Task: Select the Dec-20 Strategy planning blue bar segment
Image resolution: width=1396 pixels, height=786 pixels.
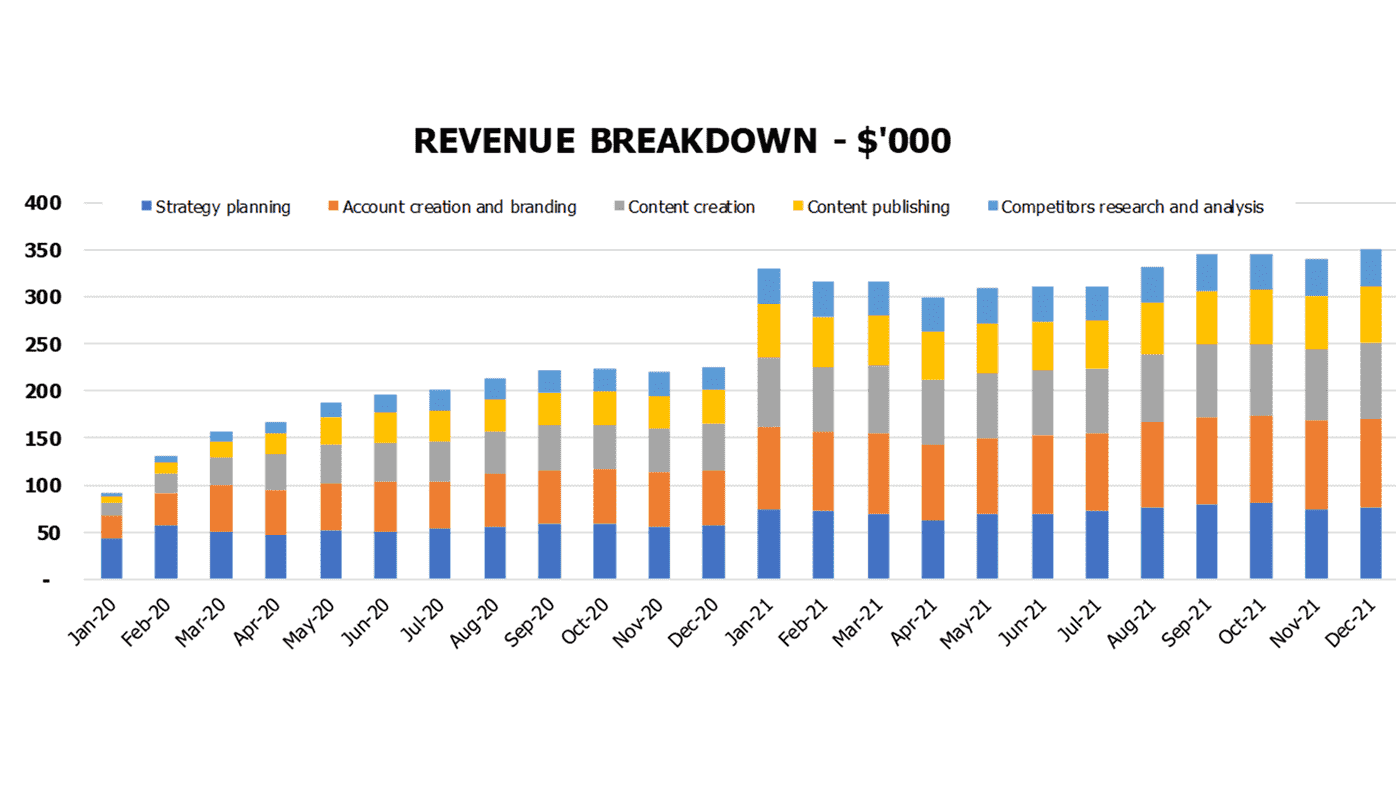Action: (x=714, y=552)
